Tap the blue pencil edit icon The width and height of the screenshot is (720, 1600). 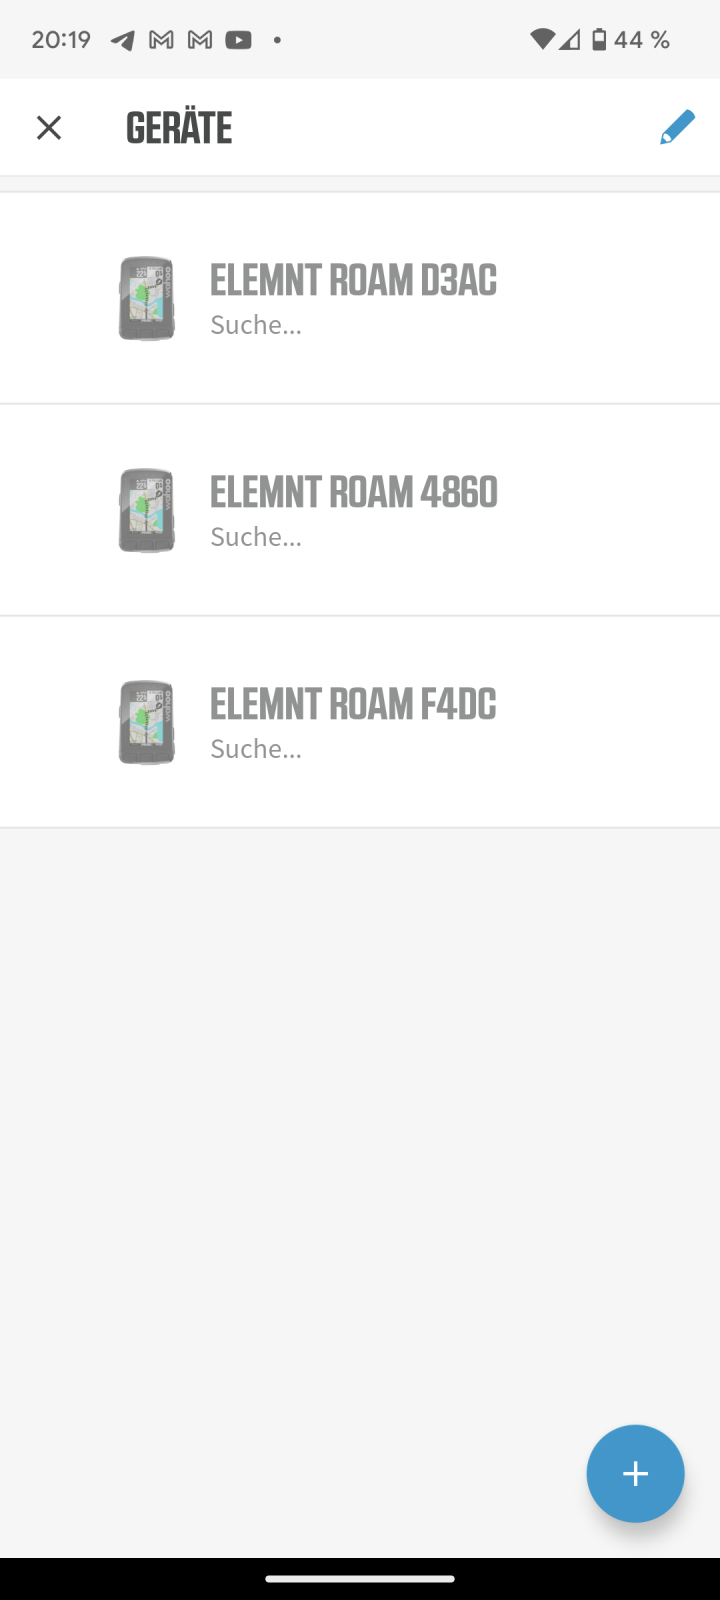(677, 128)
